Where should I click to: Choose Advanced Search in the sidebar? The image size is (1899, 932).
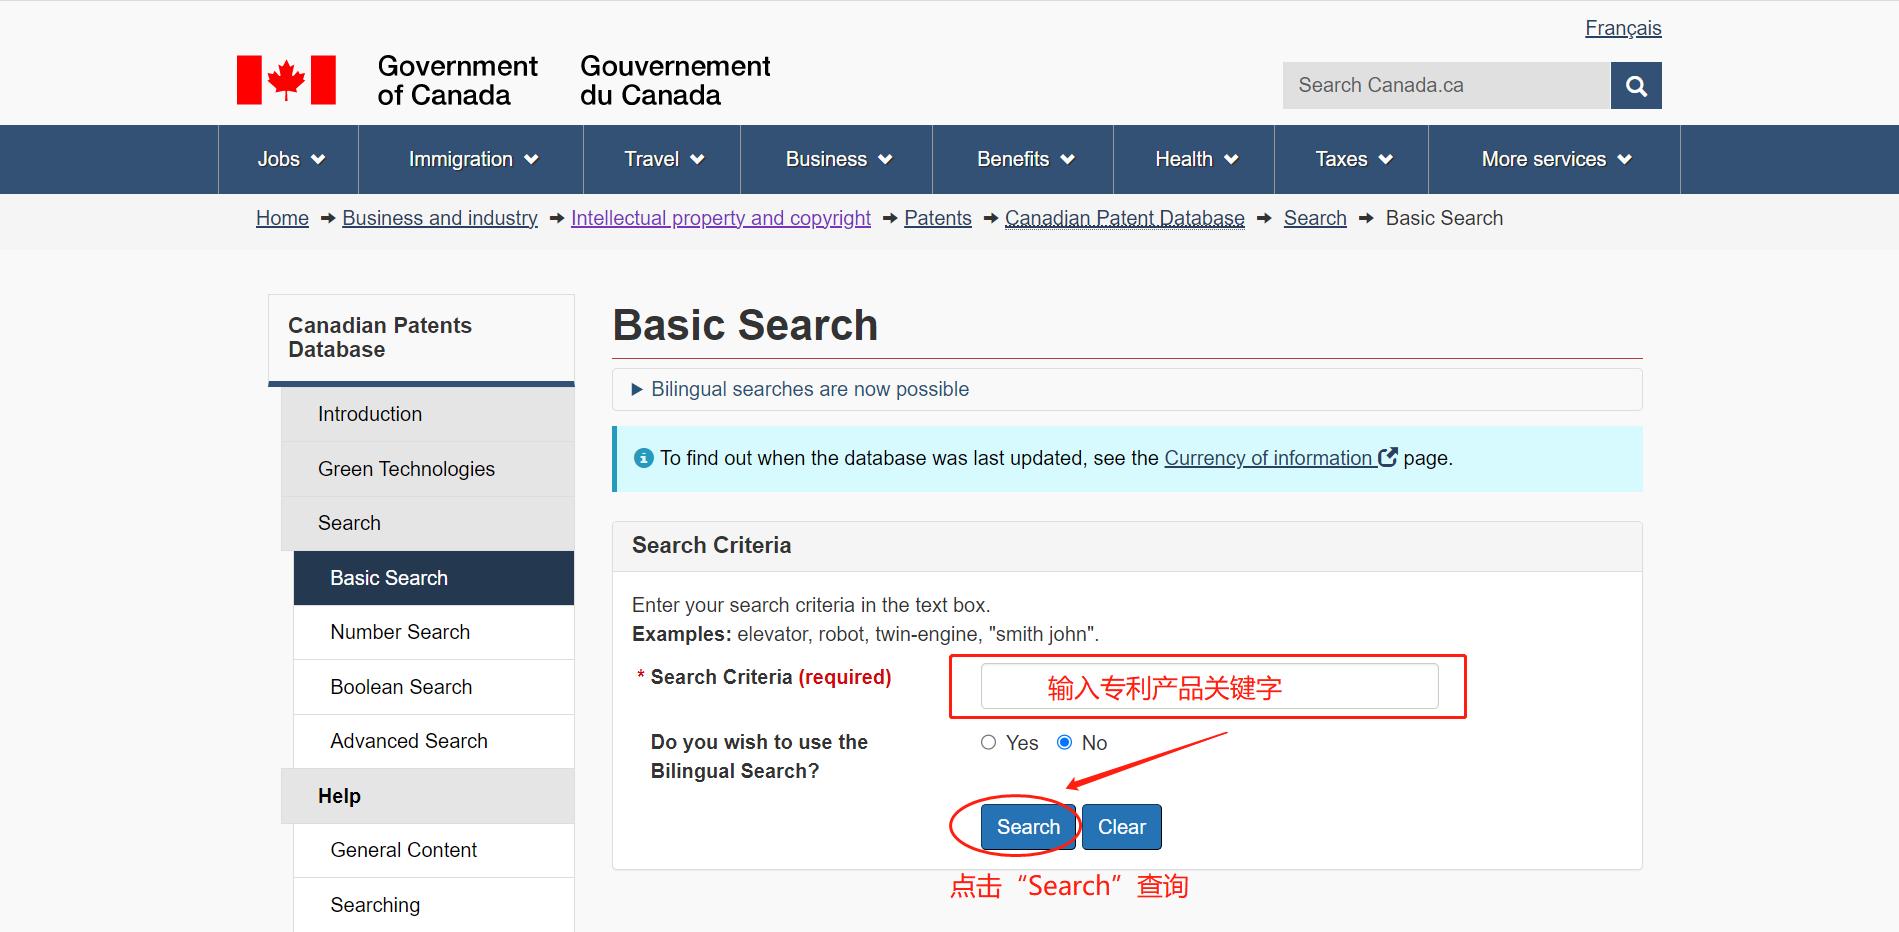(434, 741)
